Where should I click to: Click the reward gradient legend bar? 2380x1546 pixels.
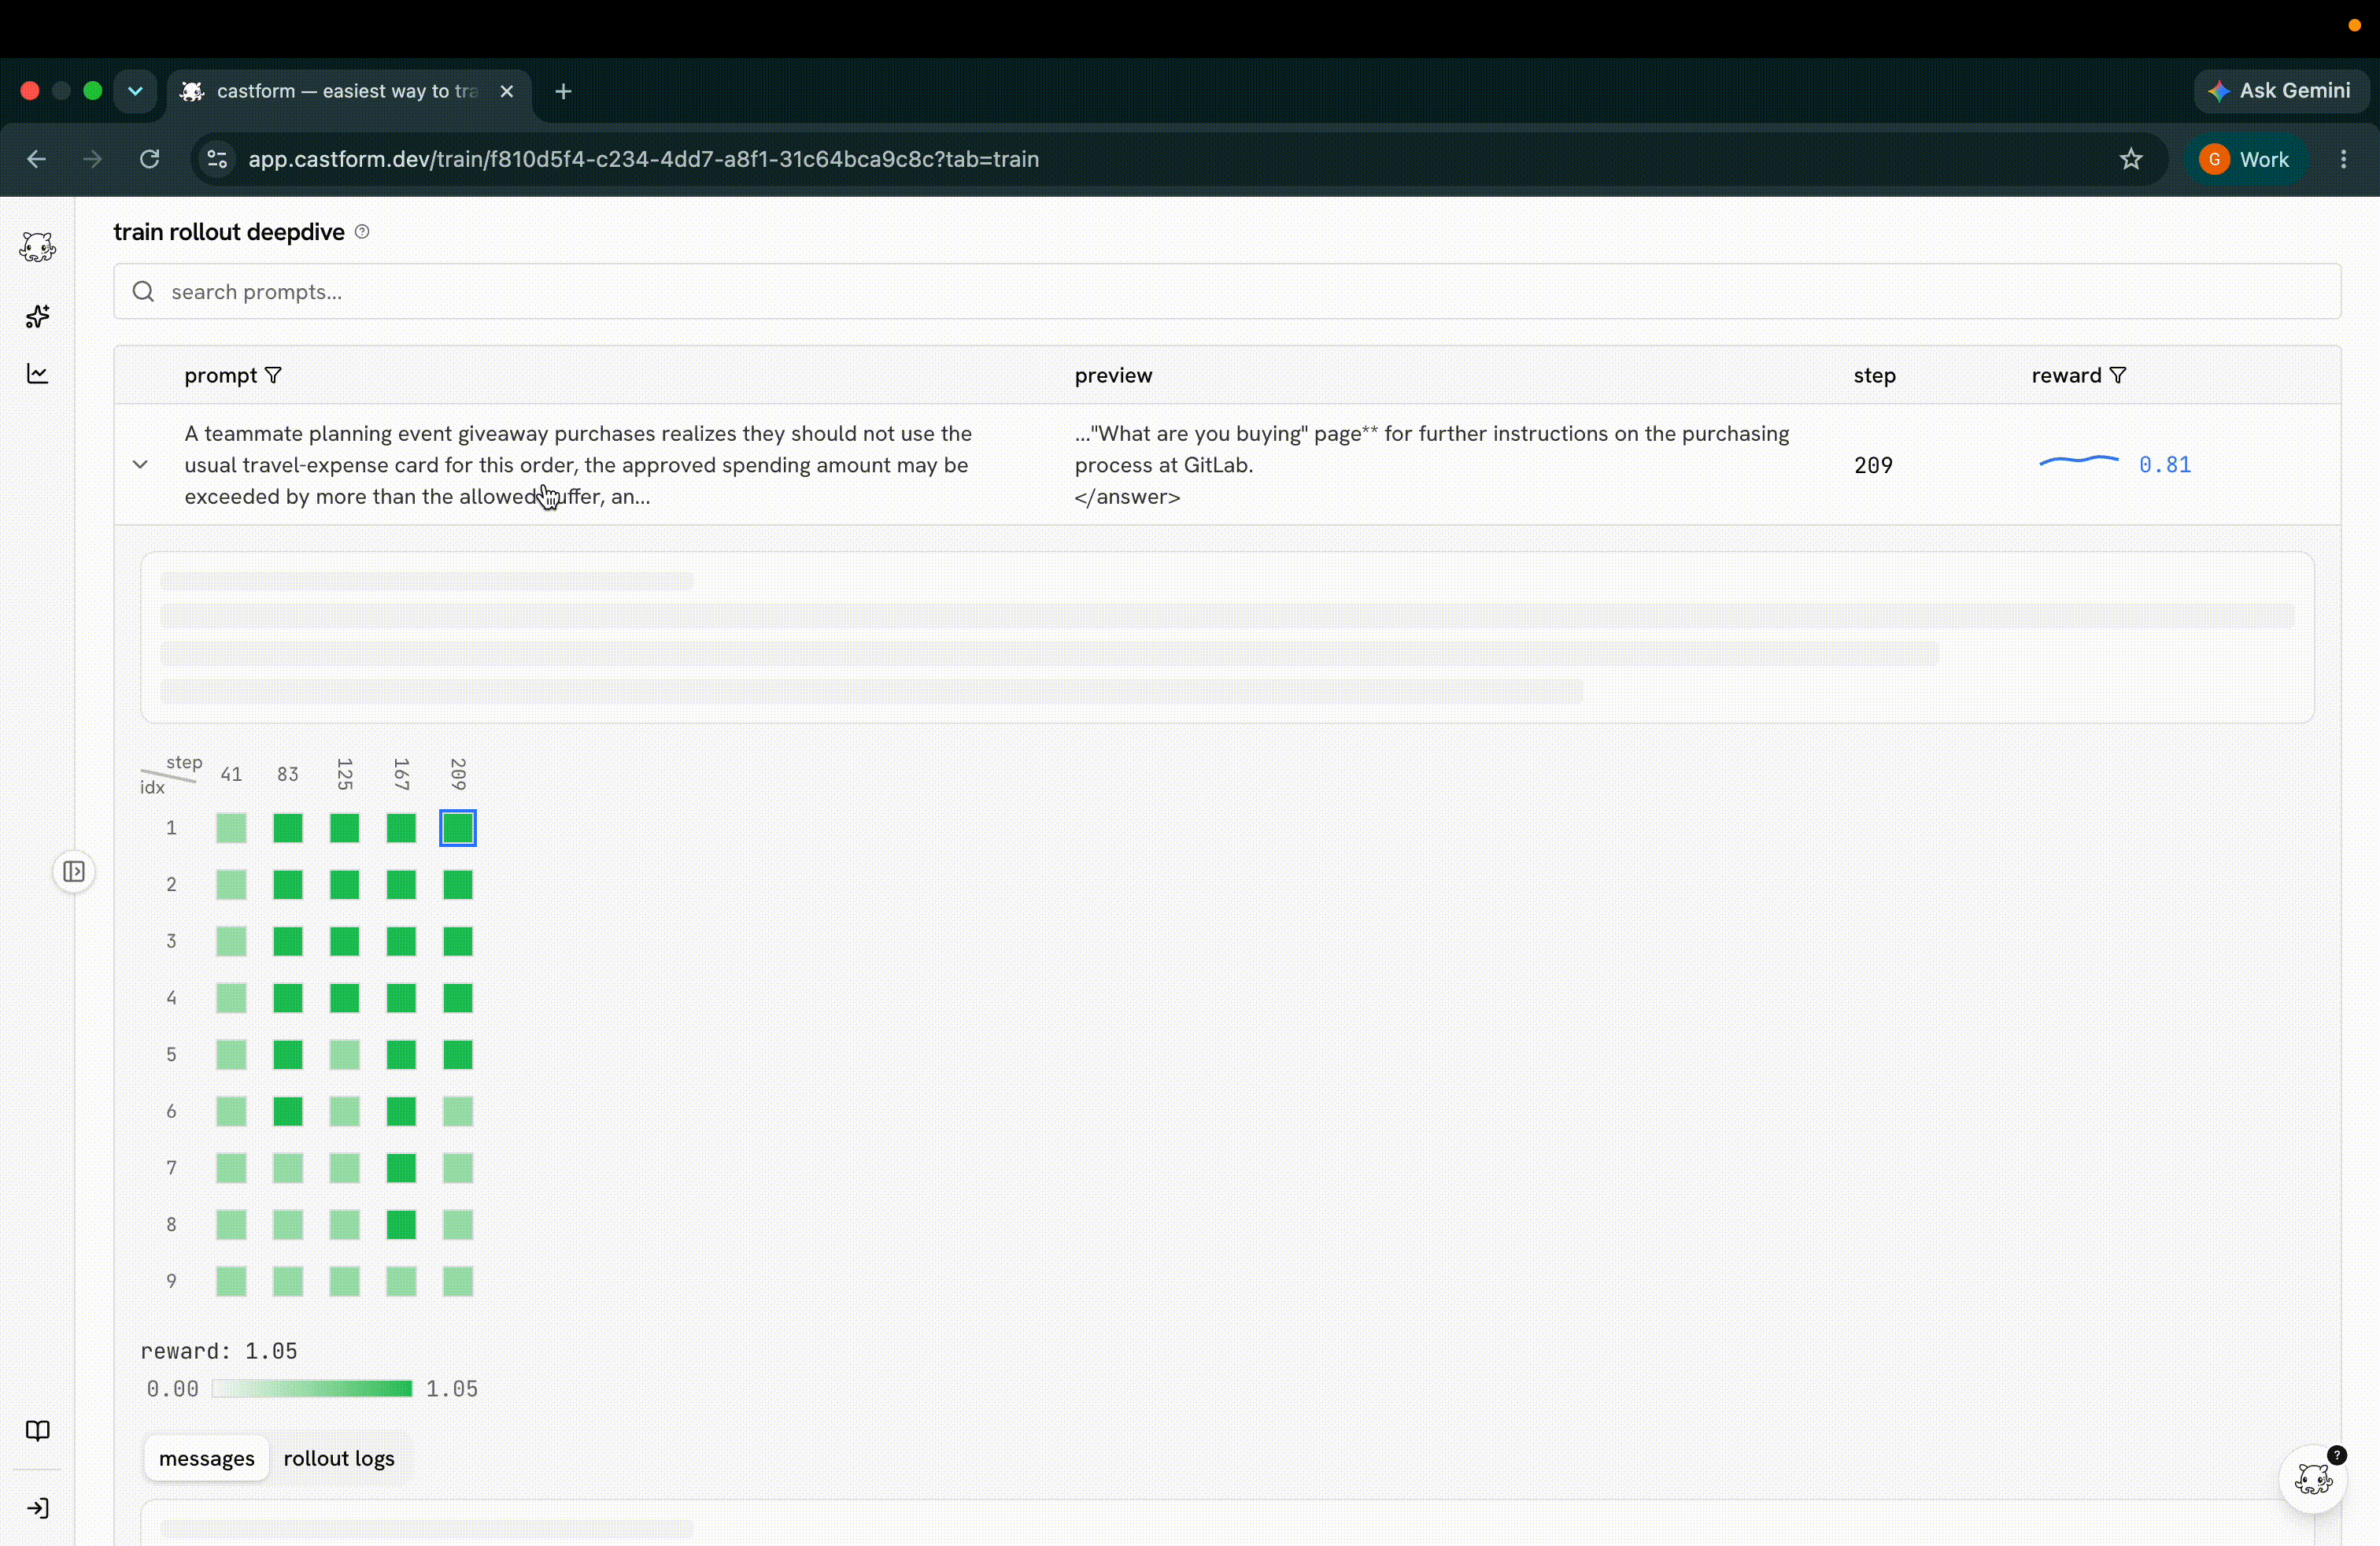[x=312, y=1389]
